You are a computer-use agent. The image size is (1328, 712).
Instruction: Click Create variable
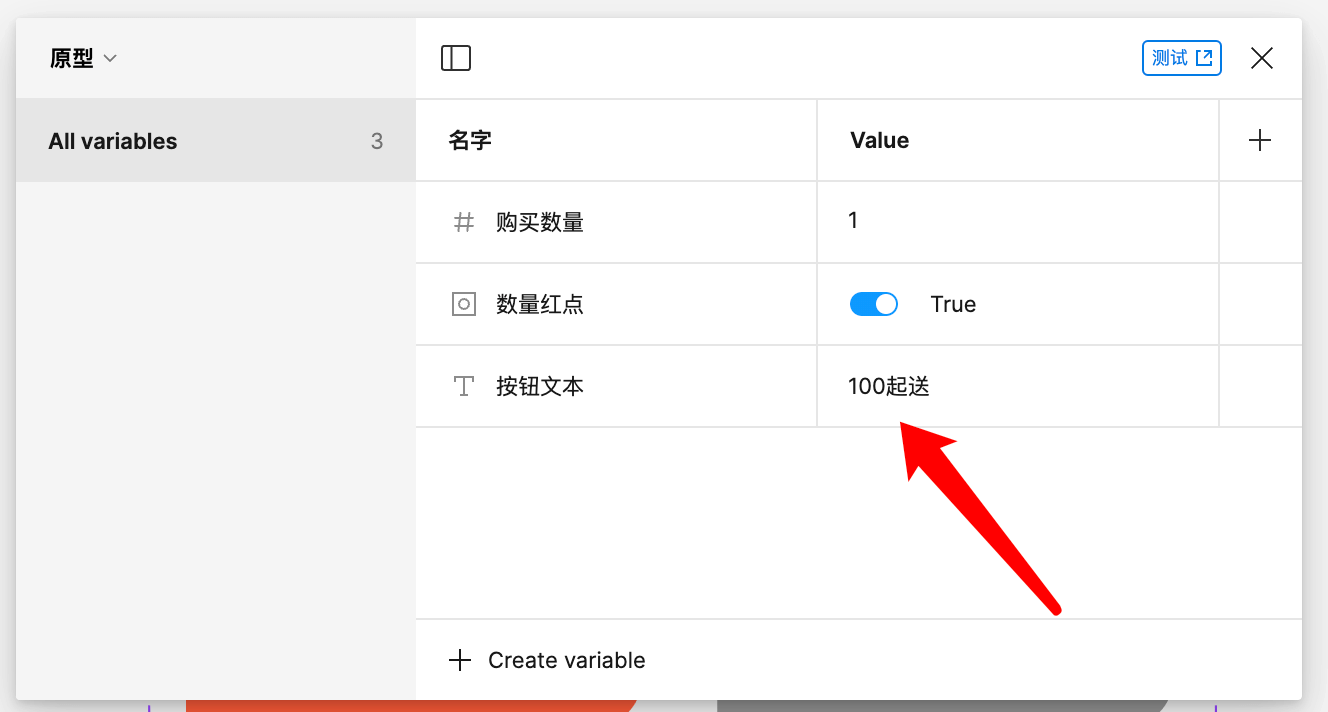pyautogui.click(x=566, y=660)
